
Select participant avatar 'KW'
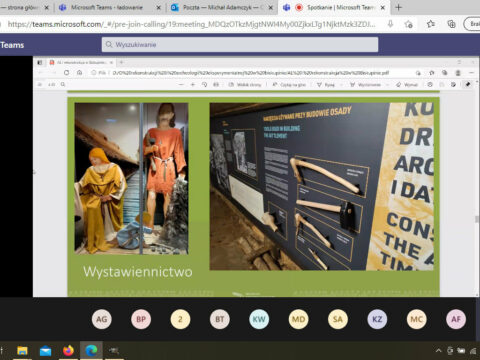pyautogui.click(x=259, y=319)
